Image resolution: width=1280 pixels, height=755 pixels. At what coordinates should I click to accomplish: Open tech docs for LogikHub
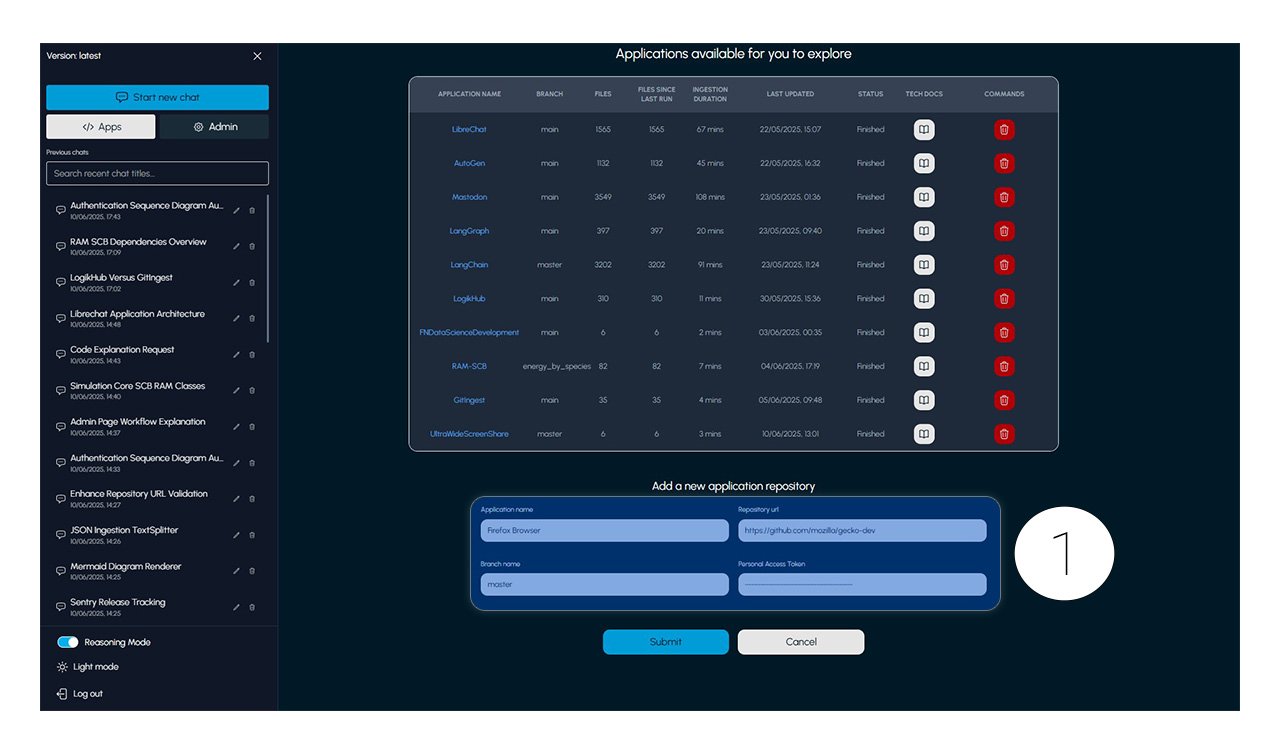click(x=924, y=298)
